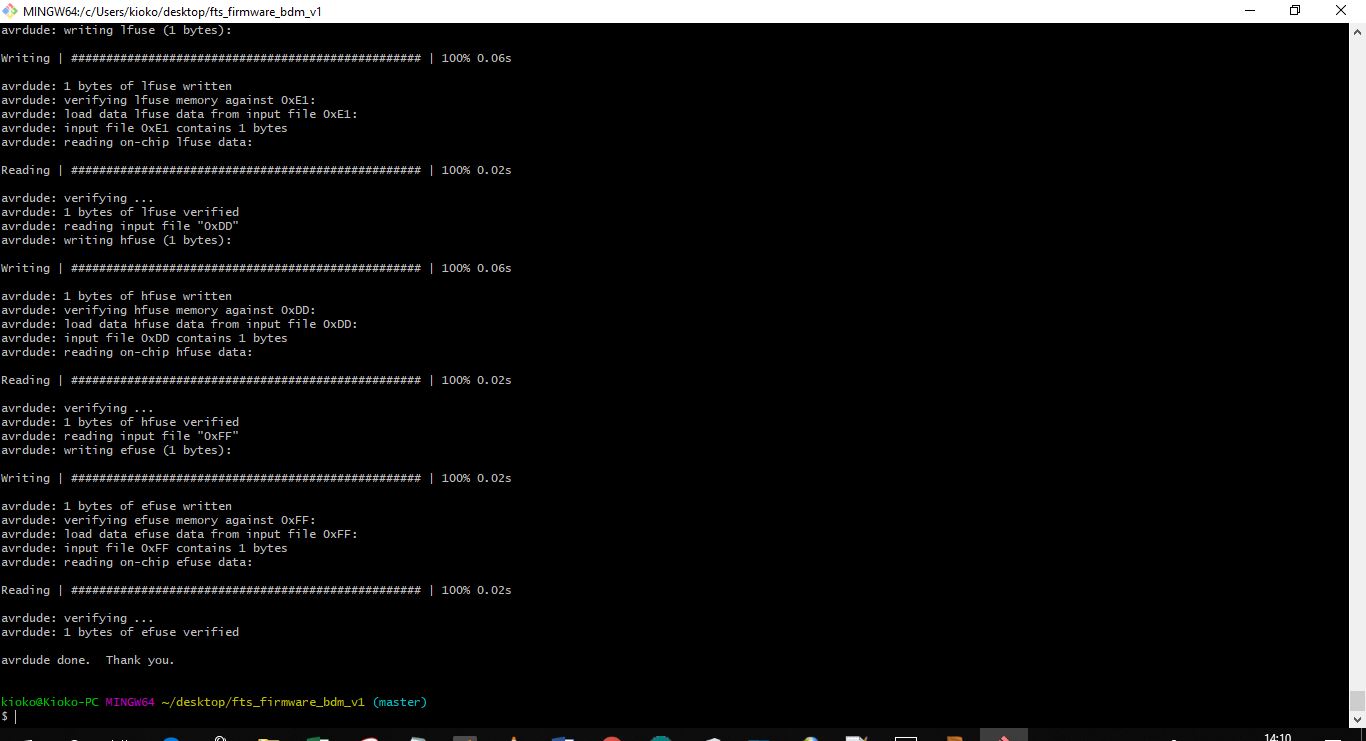The height and width of the screenshot is (741, 1366).
Task: Click the "kioko@Kioko-PC" prompt username
Action: pyautogui.click(x=50, y=702)
